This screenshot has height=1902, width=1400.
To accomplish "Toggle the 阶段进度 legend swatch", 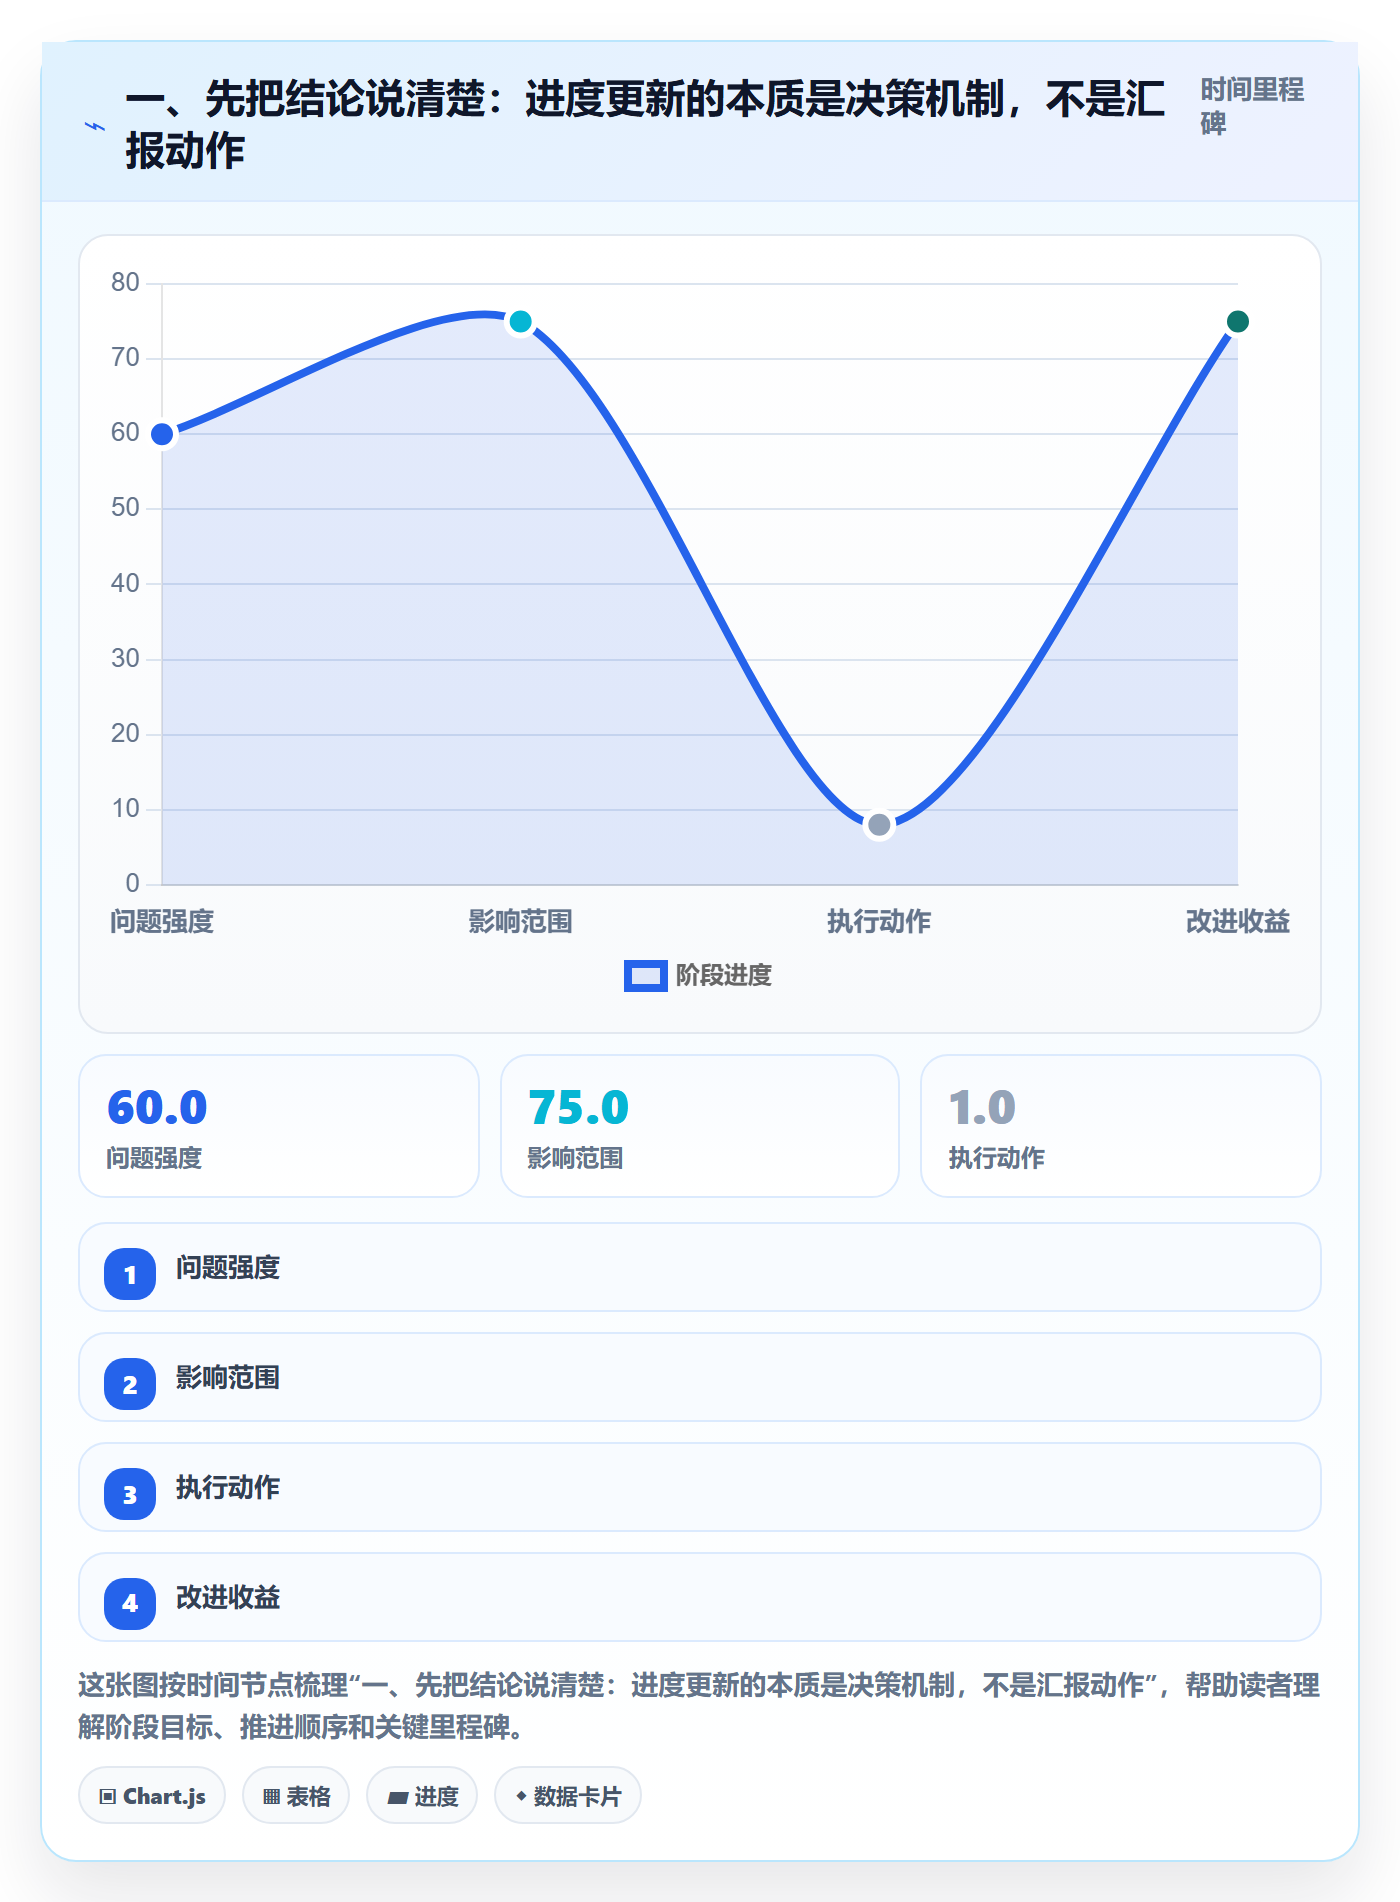I will [x=645, y=976].
